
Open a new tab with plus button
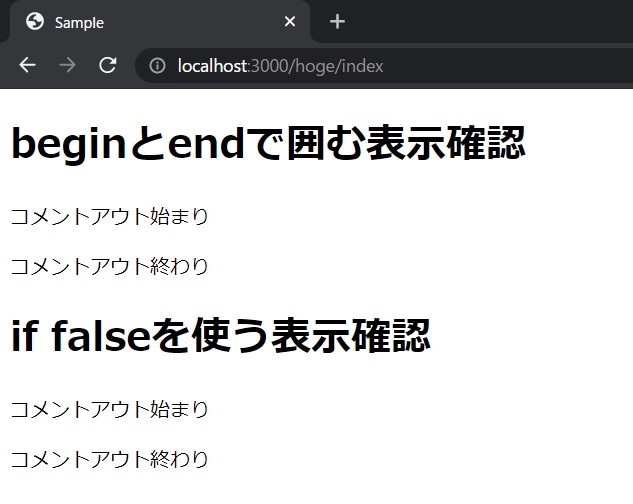[x=337, y=21]
